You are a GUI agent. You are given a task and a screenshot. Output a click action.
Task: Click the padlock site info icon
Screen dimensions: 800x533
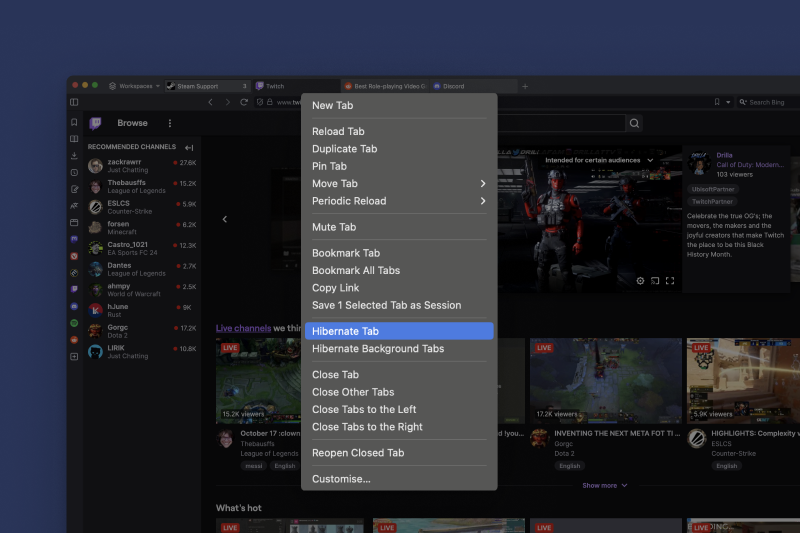(269, 102)
